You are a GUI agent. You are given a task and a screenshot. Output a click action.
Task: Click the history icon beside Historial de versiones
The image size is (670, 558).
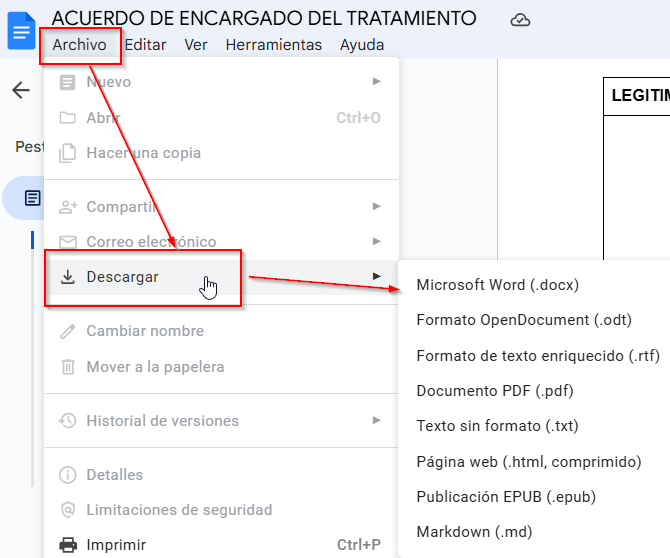tap(68, 421)
